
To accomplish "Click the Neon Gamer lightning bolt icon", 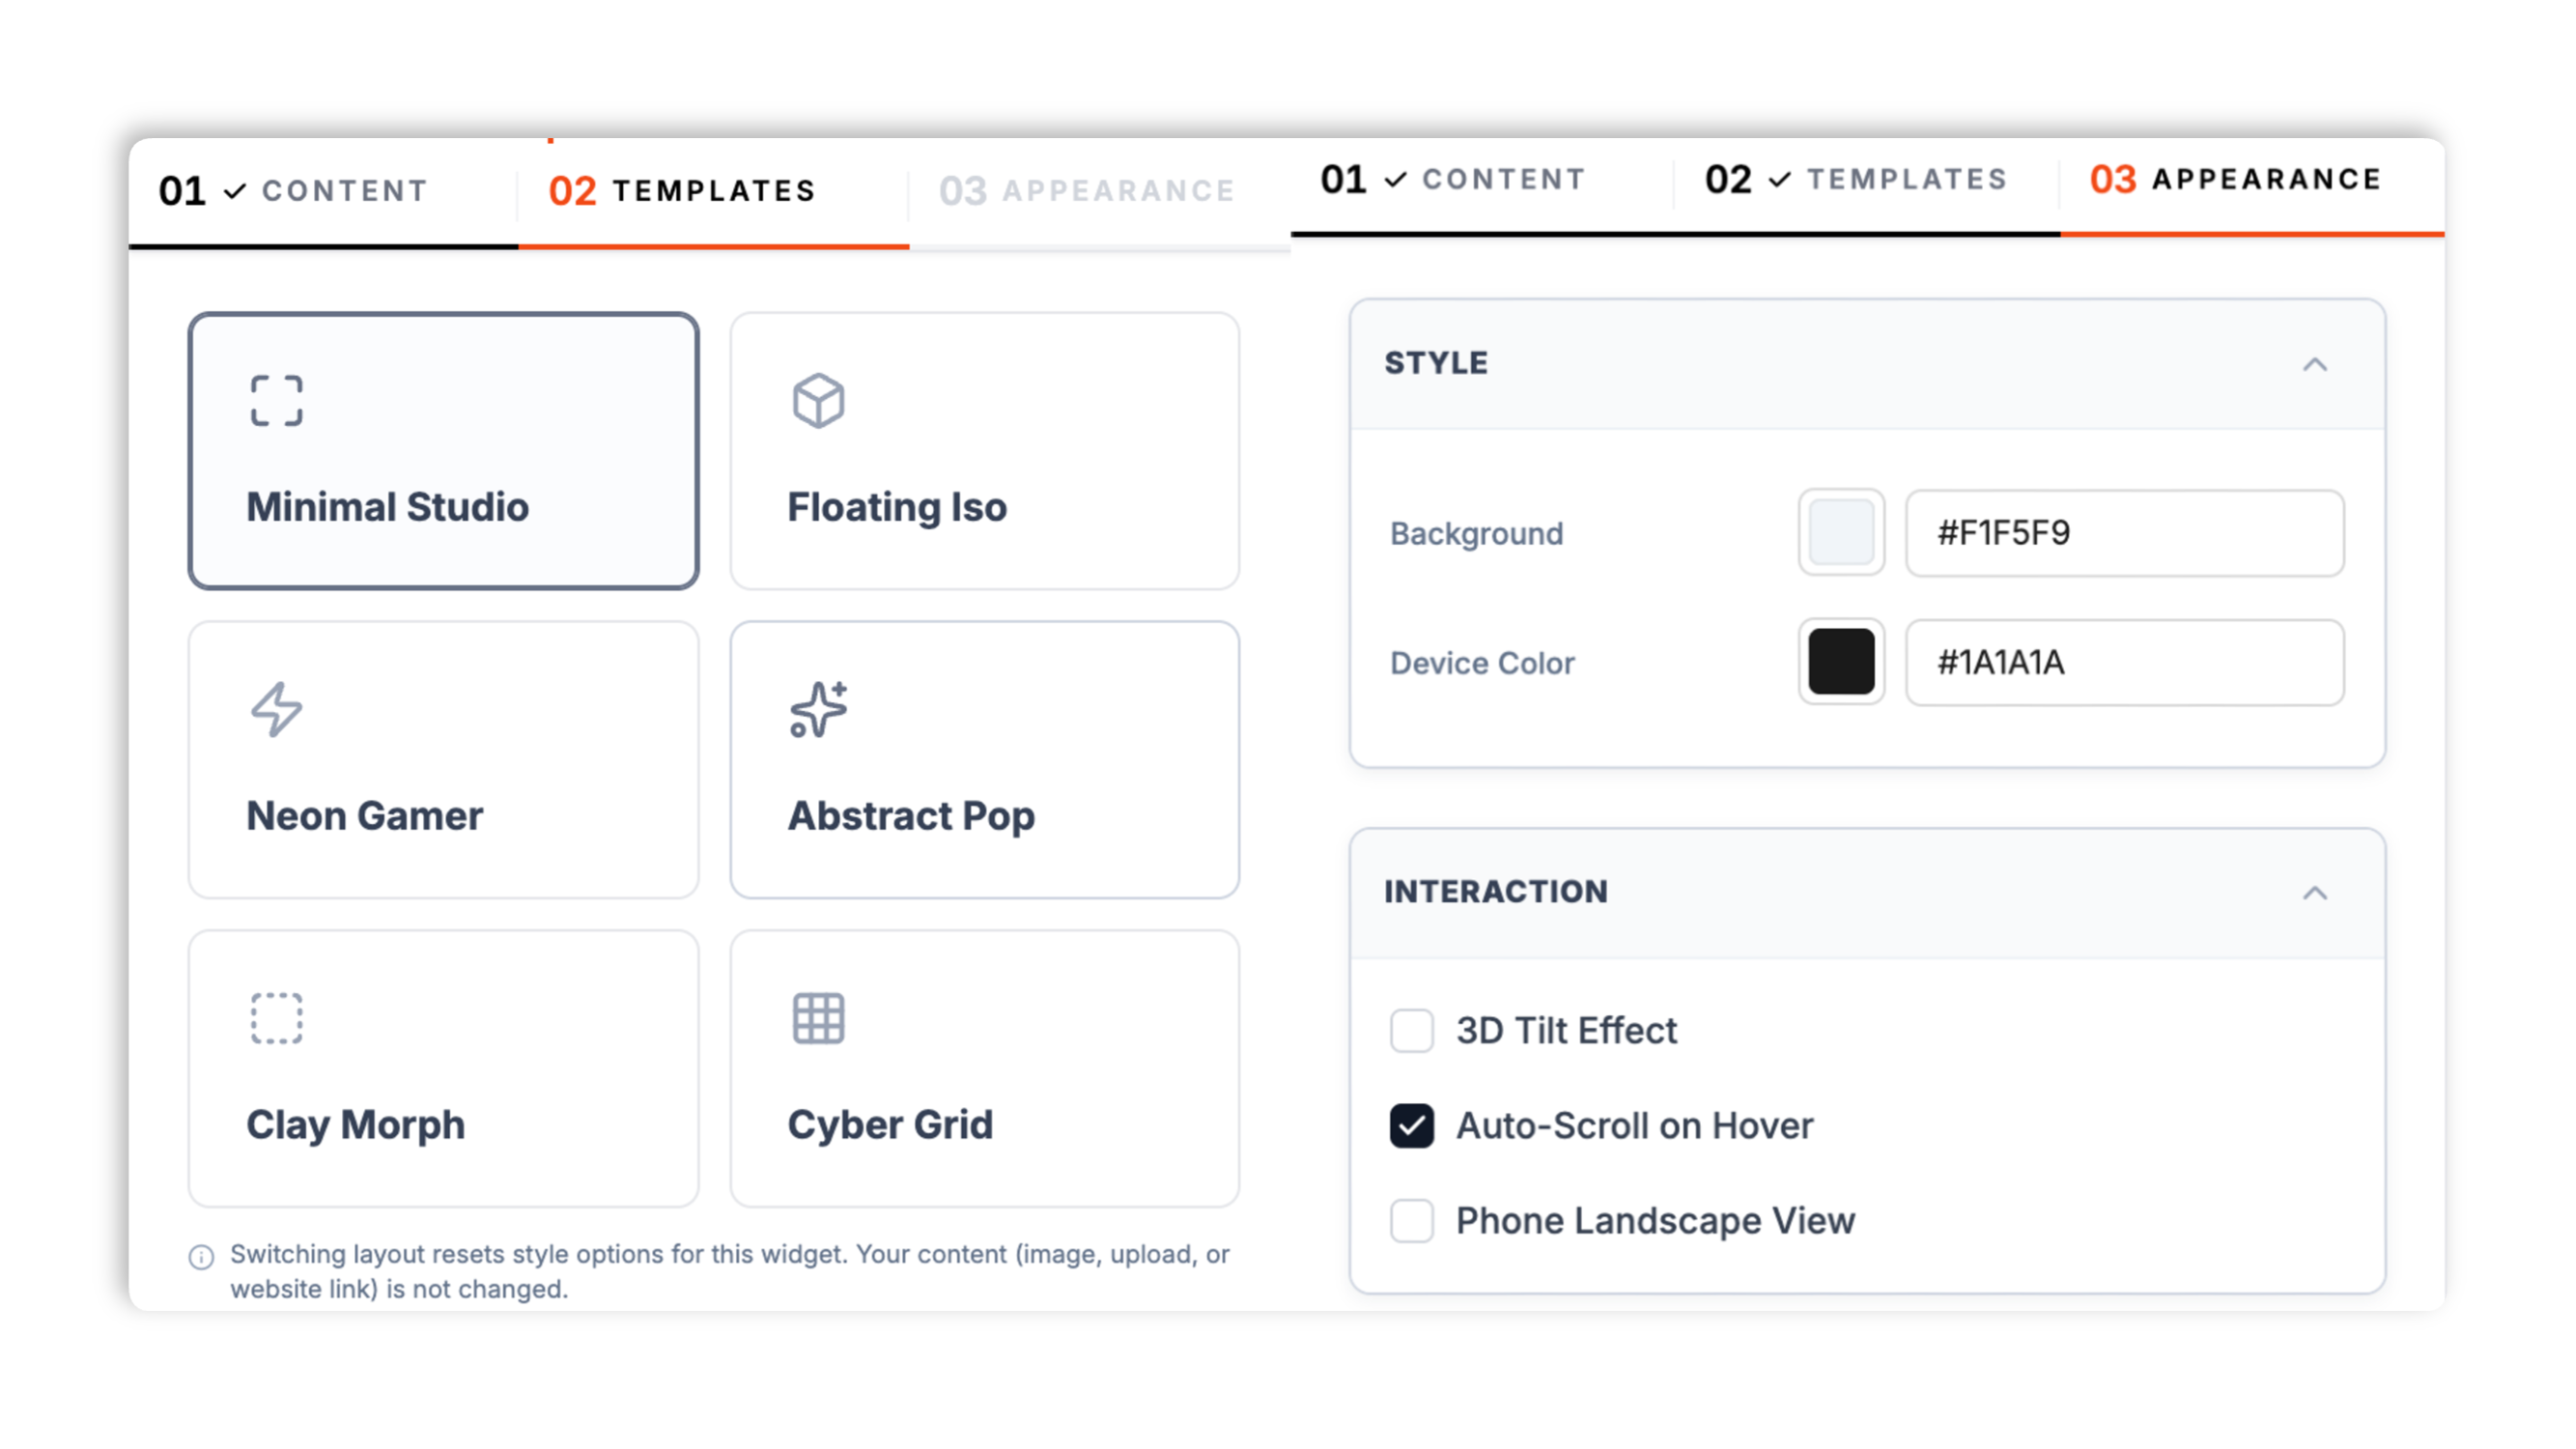I will click(x=276, y=710).
